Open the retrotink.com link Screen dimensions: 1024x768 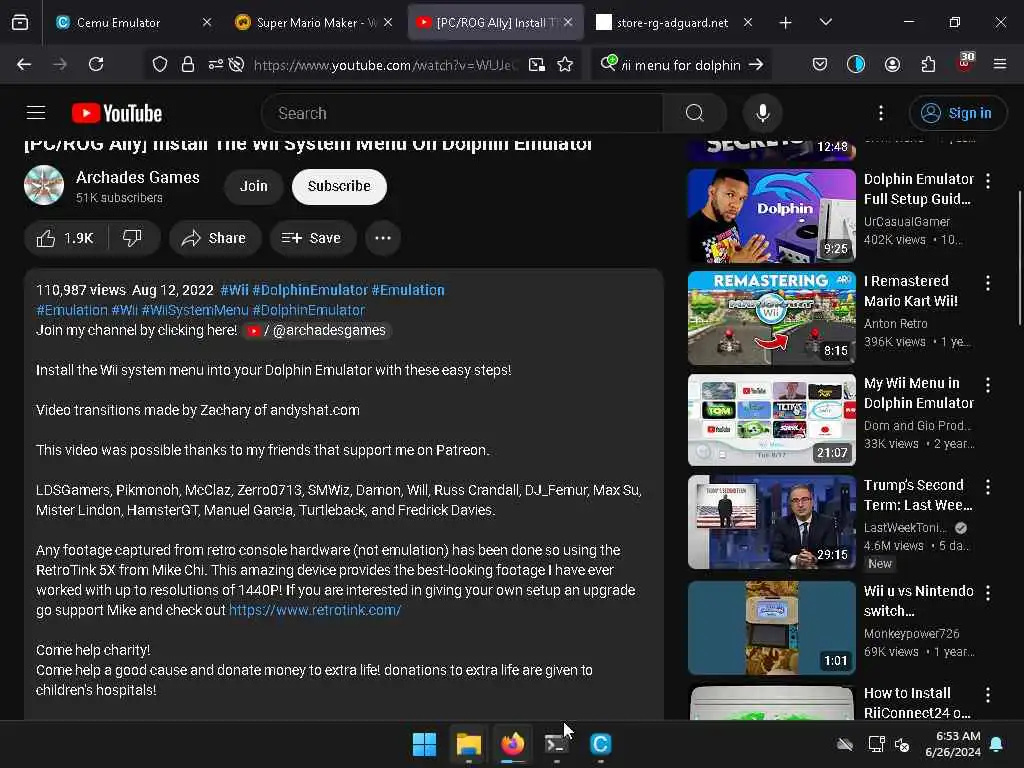click(x=315, y=610)
